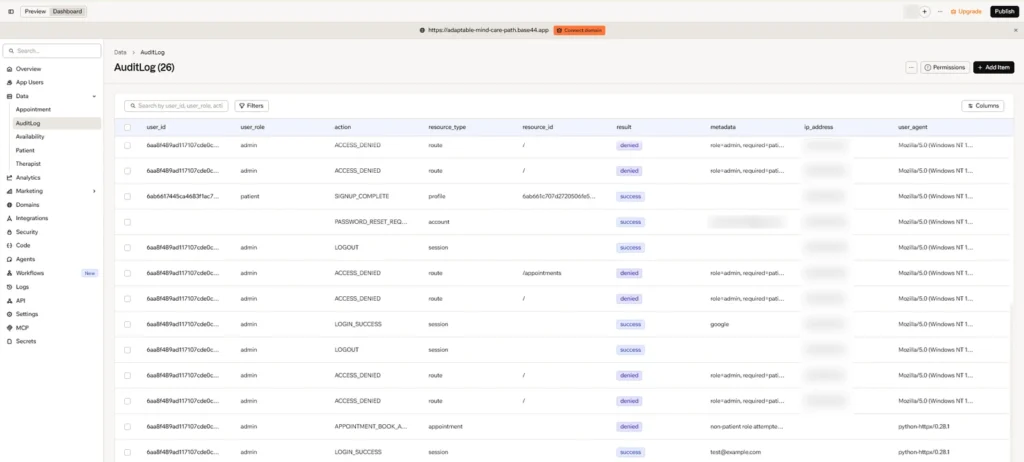Open Agents from the sidebar
1024x462 pixels.
click(x=25, y=259)
